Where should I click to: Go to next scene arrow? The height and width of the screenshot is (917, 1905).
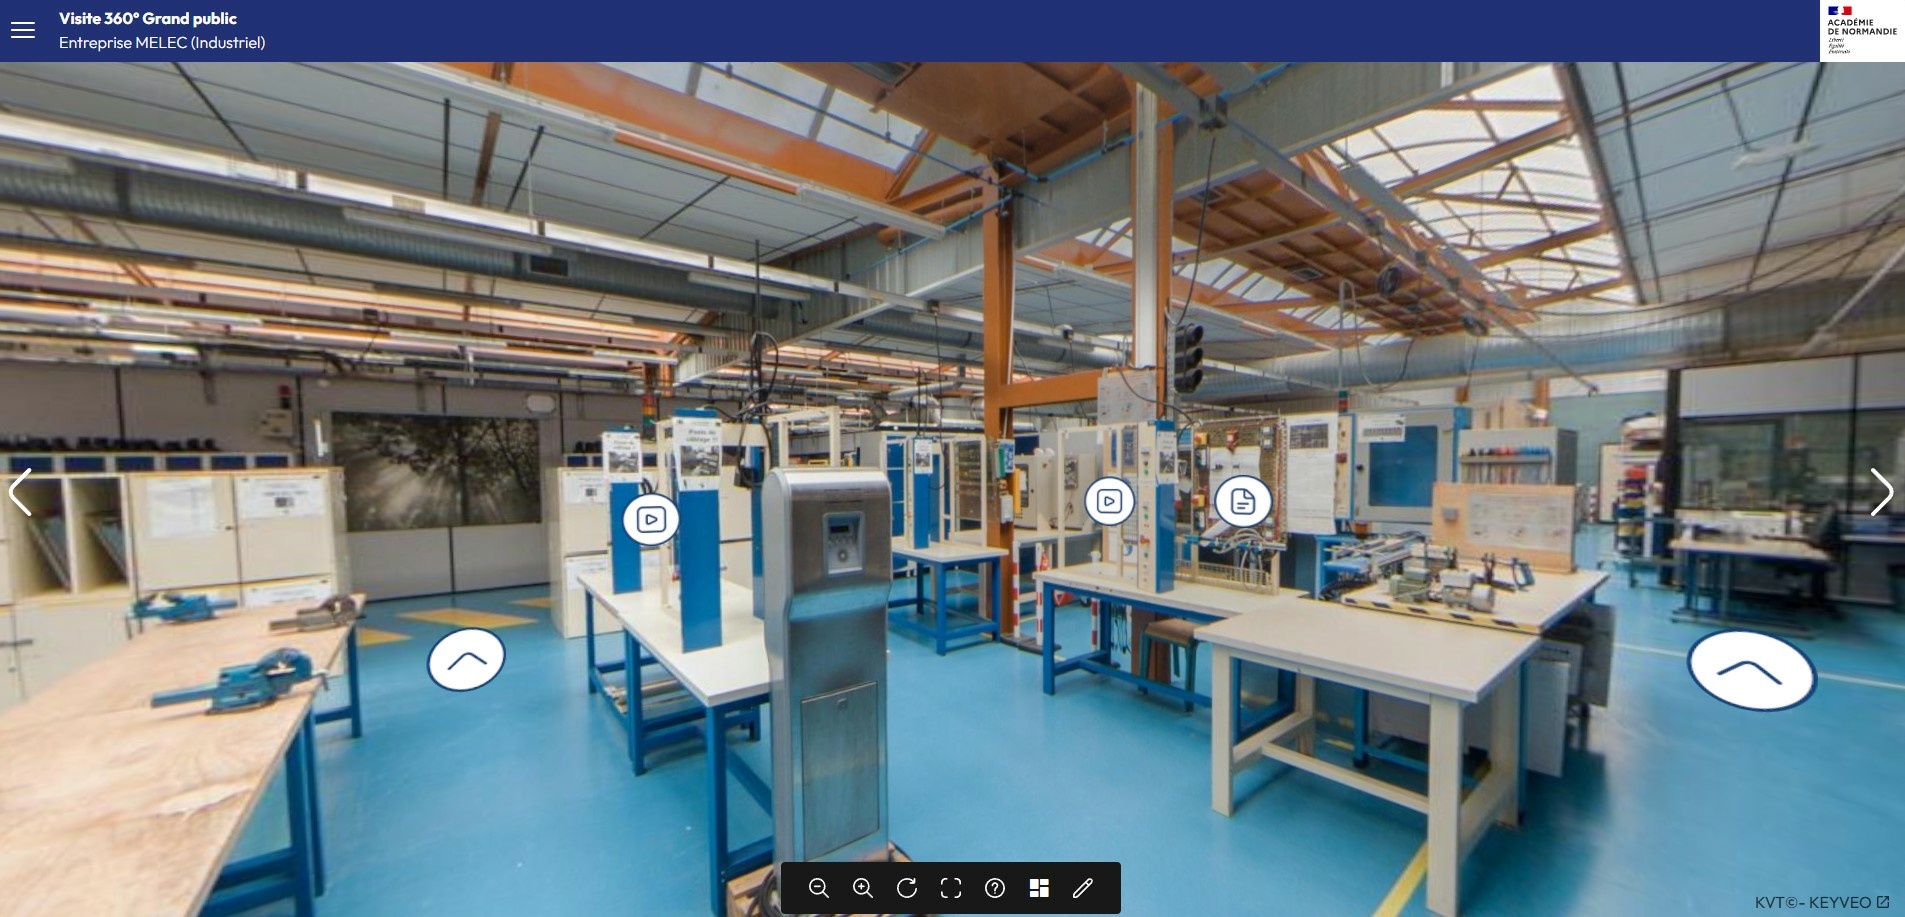(x=1881, y=492)
